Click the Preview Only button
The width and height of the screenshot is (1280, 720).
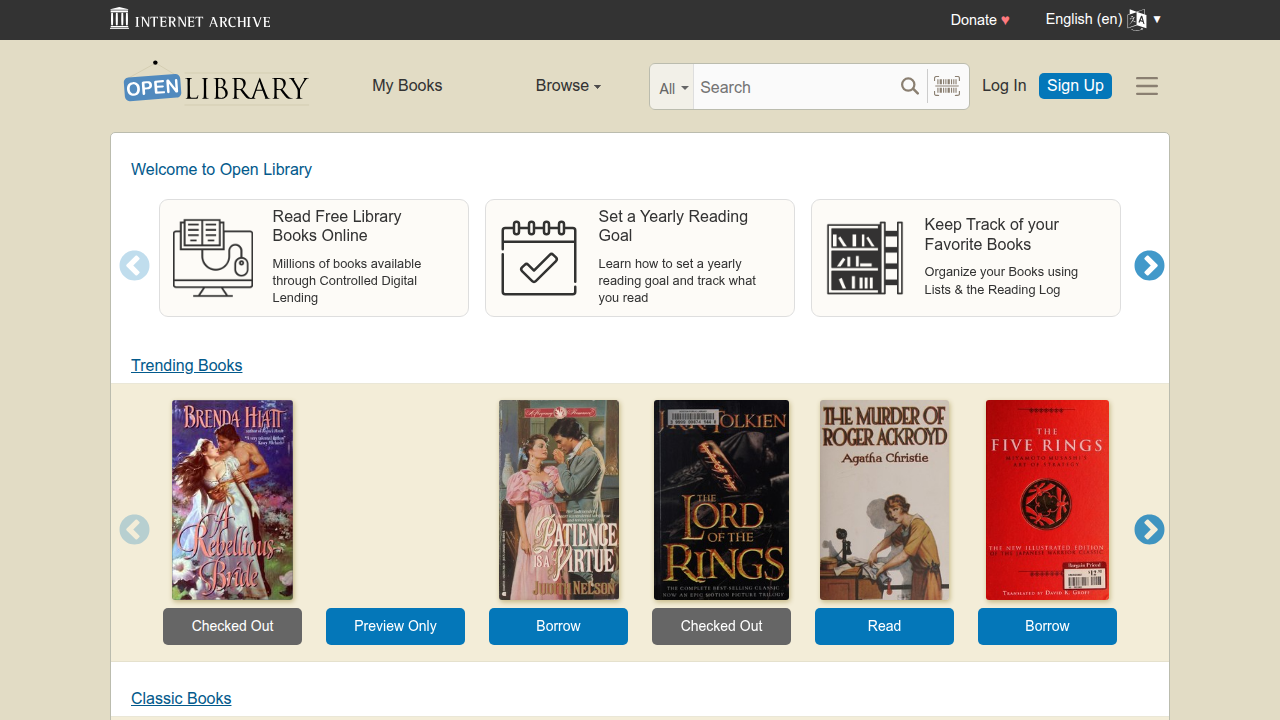click(x=395, y=626)
